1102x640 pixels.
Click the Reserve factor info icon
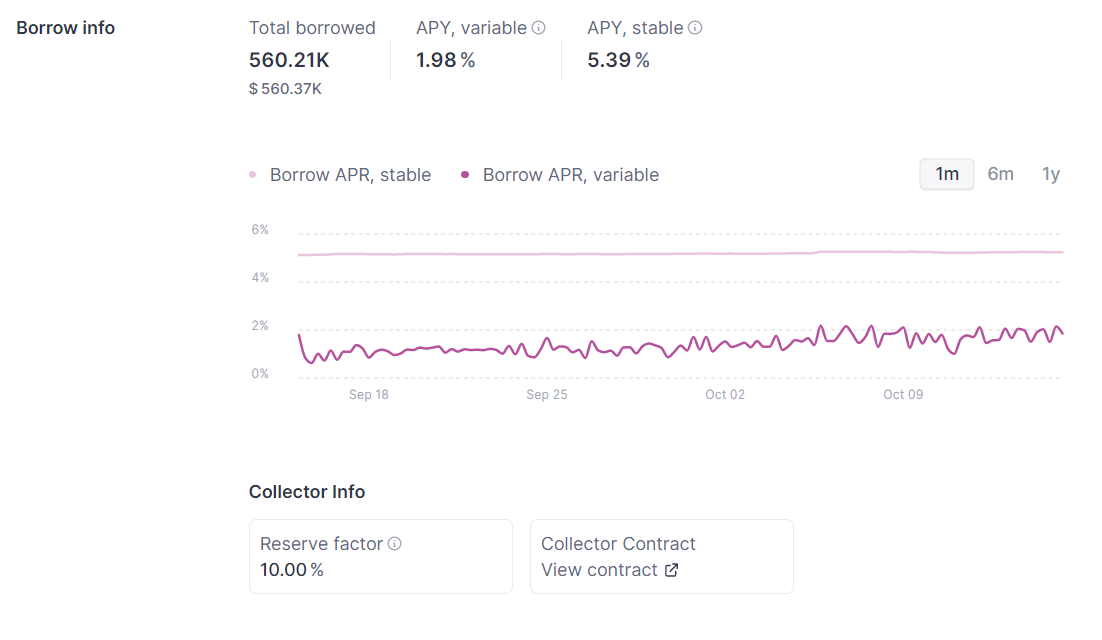coord(395,543)
